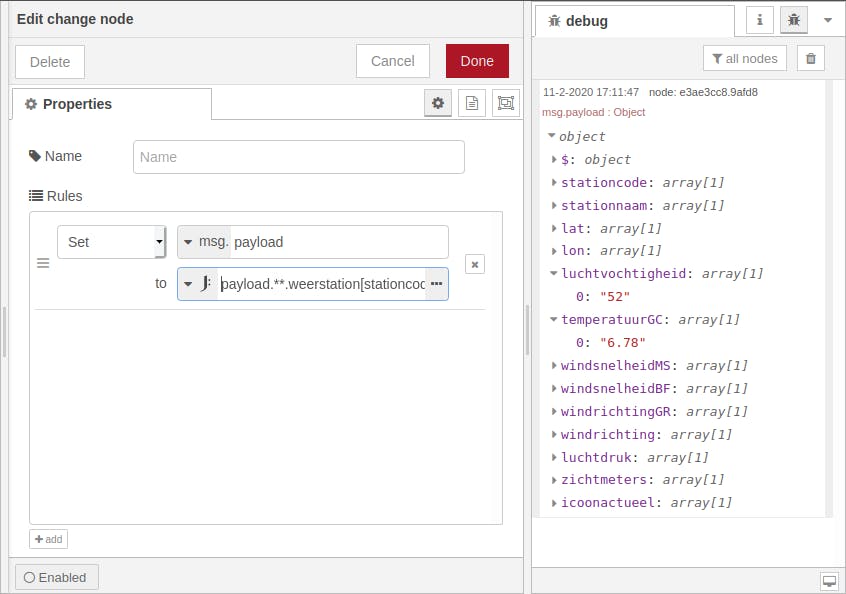Open node appearance icon
This screenshot has width=846, height=594.
click(506, 103)
